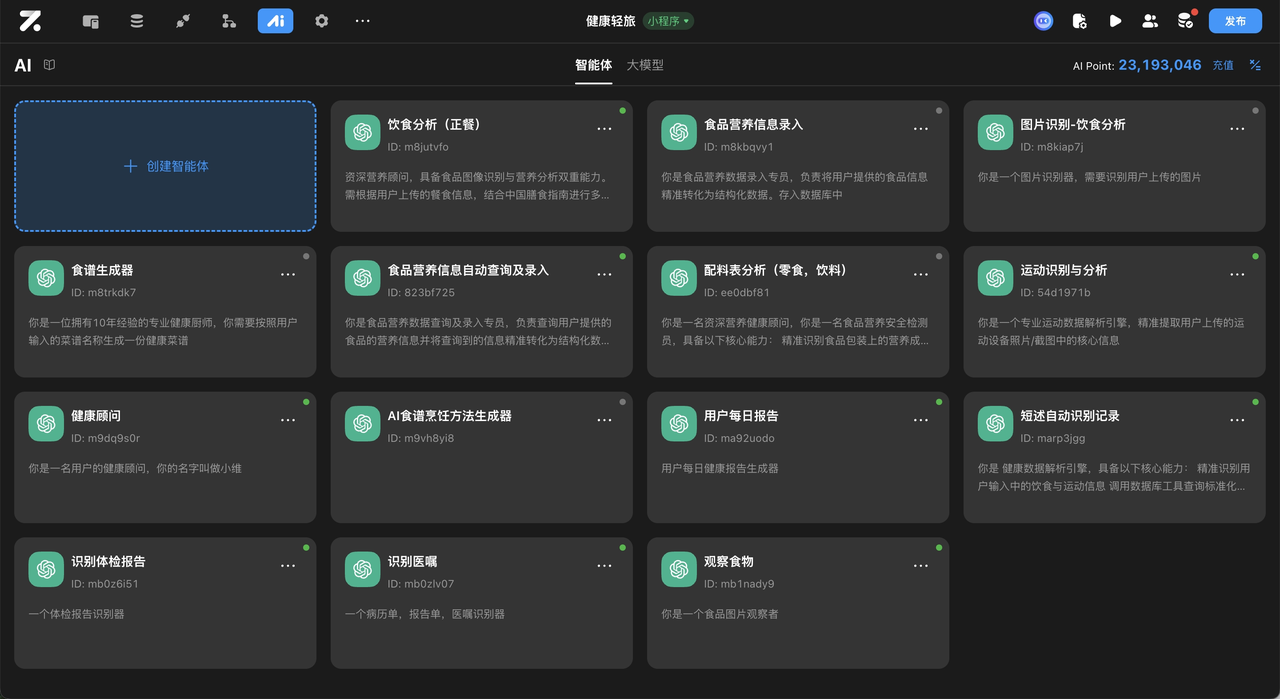
Task: Click description 你是一个食品图片观察者
Action: click(x=720, y=614)
